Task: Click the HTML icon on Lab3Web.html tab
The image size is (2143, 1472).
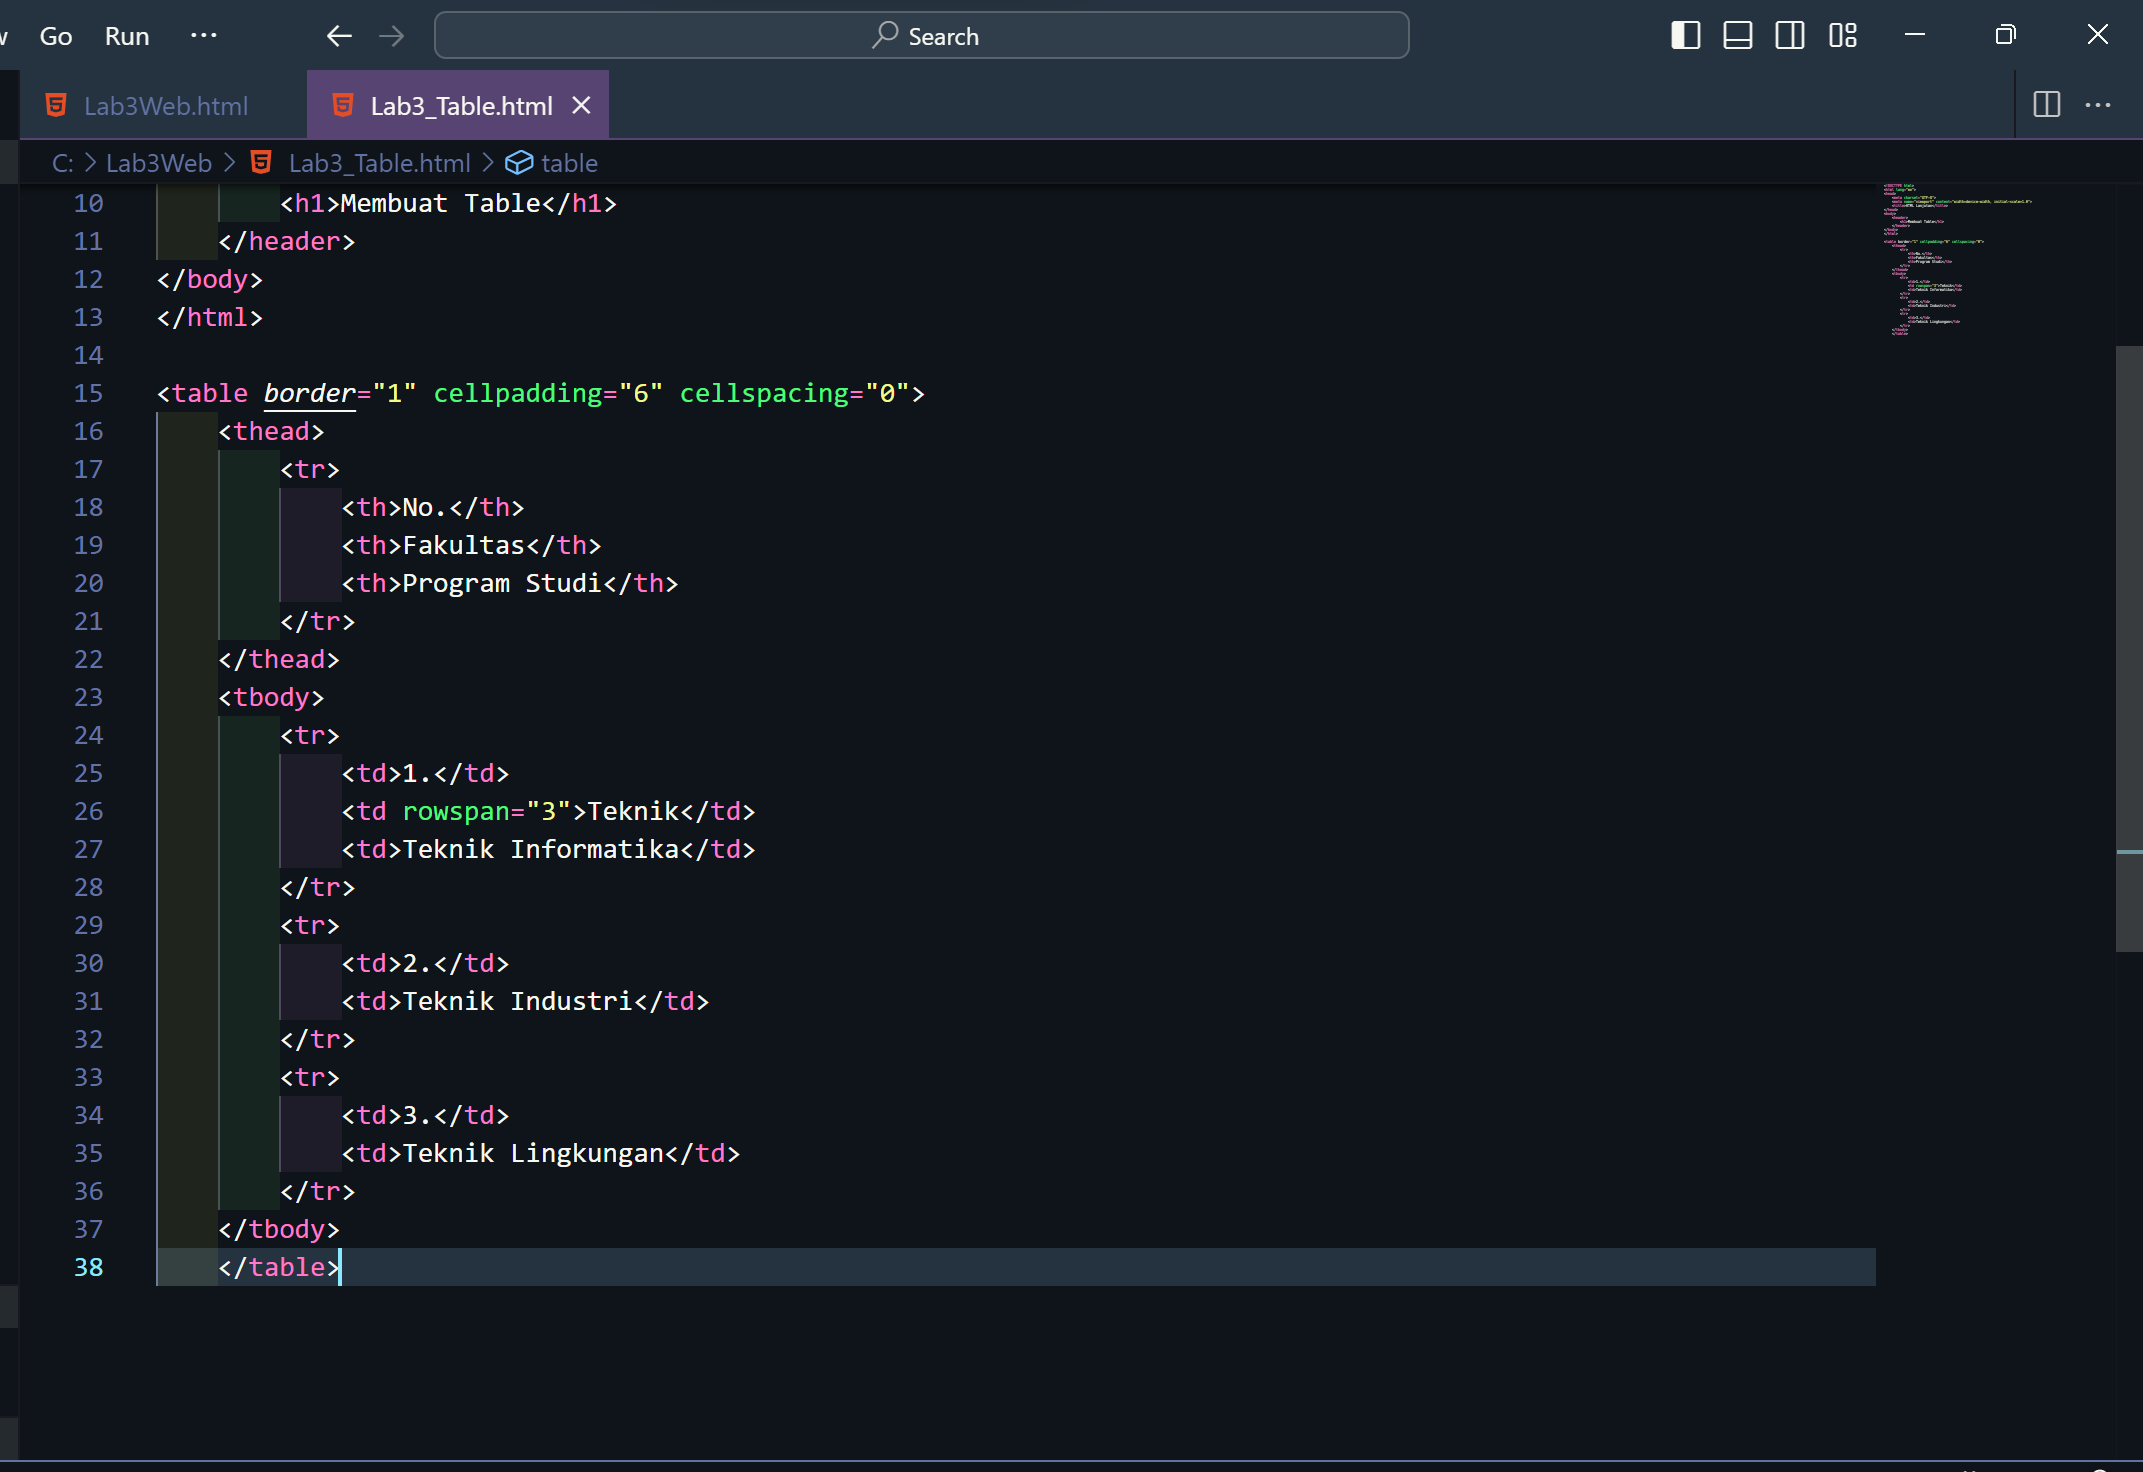Action: [55, 104]
